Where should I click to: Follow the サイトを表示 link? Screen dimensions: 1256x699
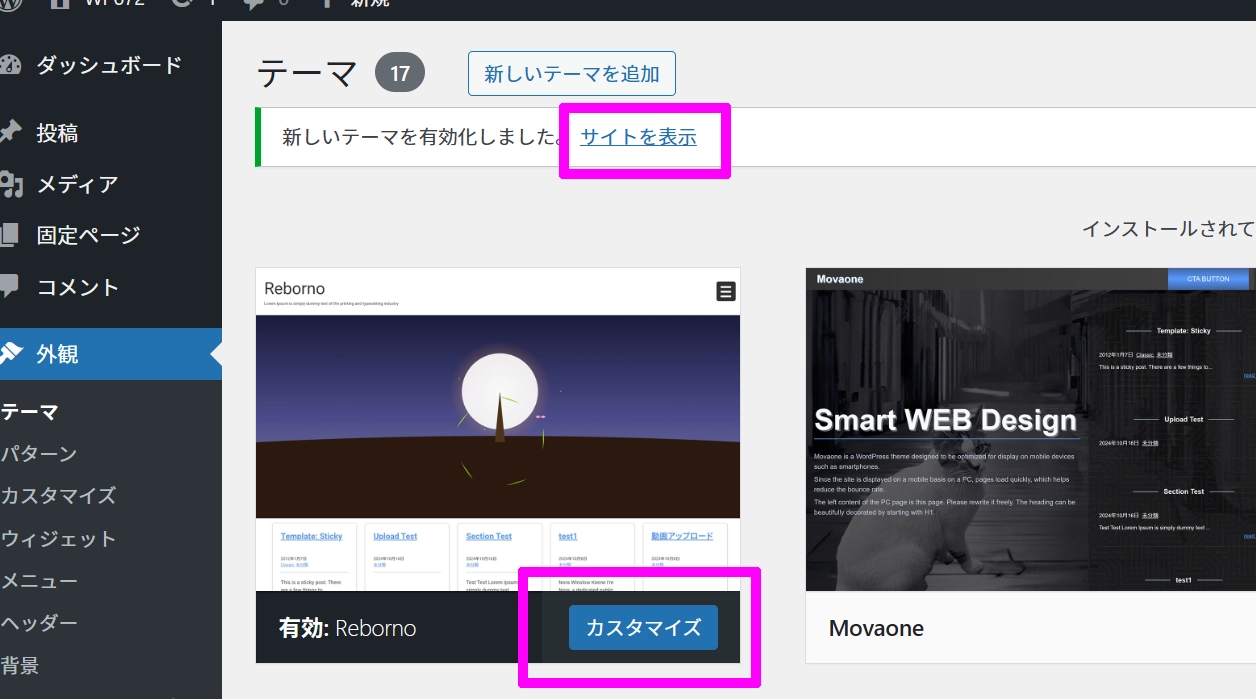[x=638, y=137]
